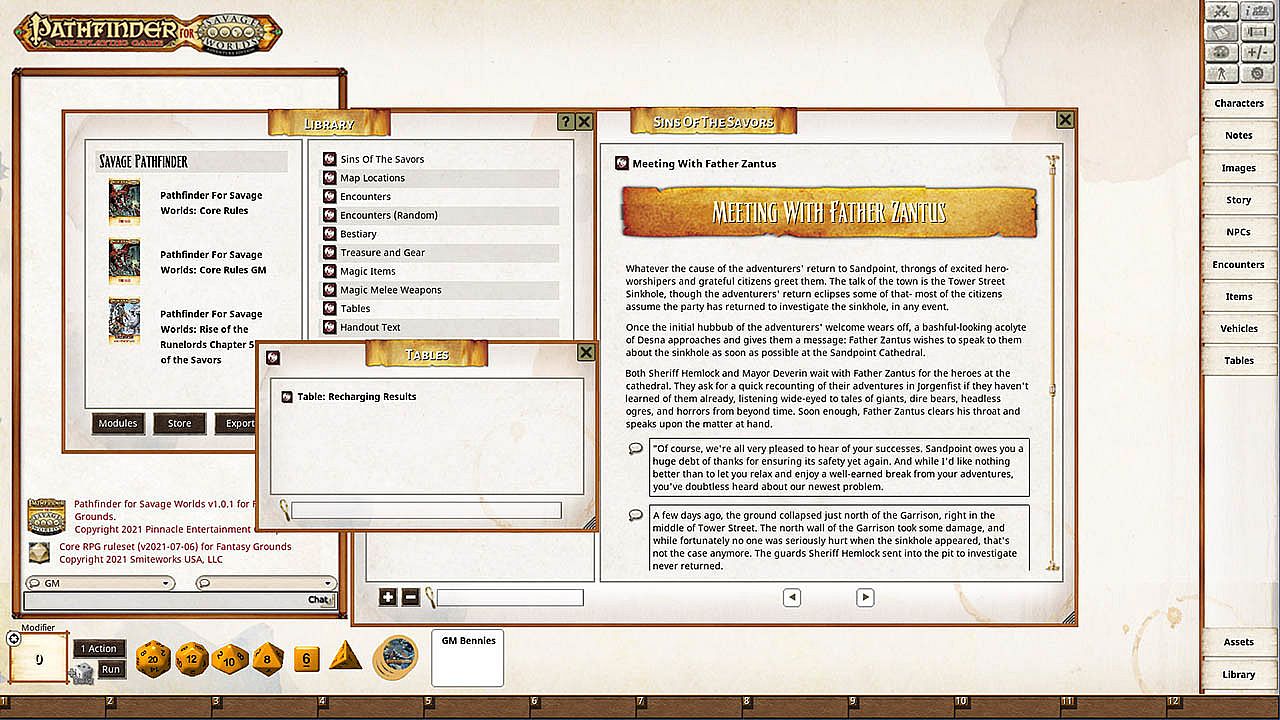Open the party info icon in the toolbar
Viewport: 1280px width, 720px height.
[x=1255, y=11]
